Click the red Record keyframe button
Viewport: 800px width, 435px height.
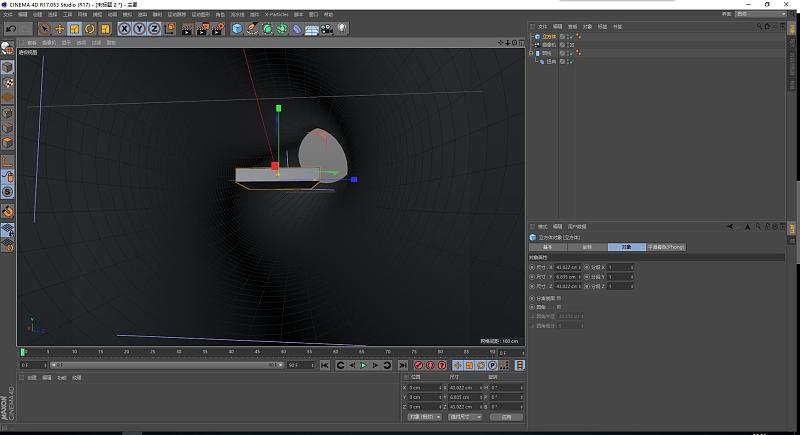[x=418, y=366]
